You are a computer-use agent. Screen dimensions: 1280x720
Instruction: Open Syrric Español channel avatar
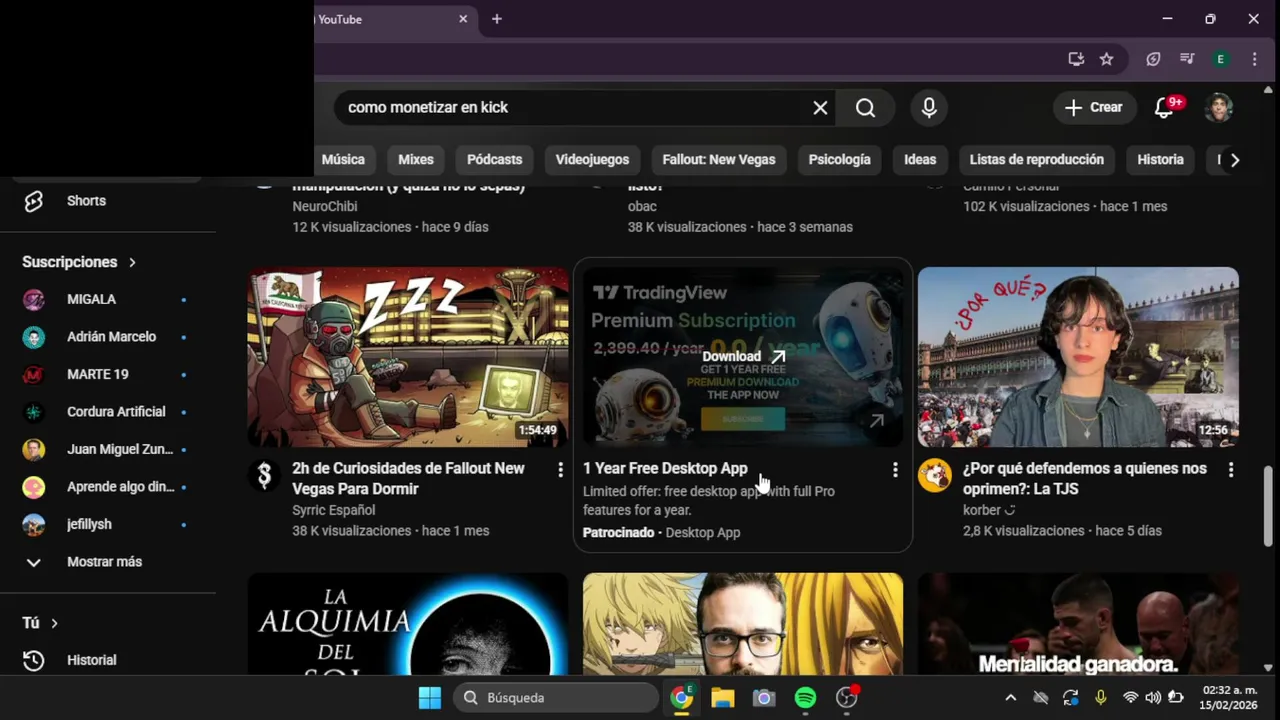pos(264,476)
